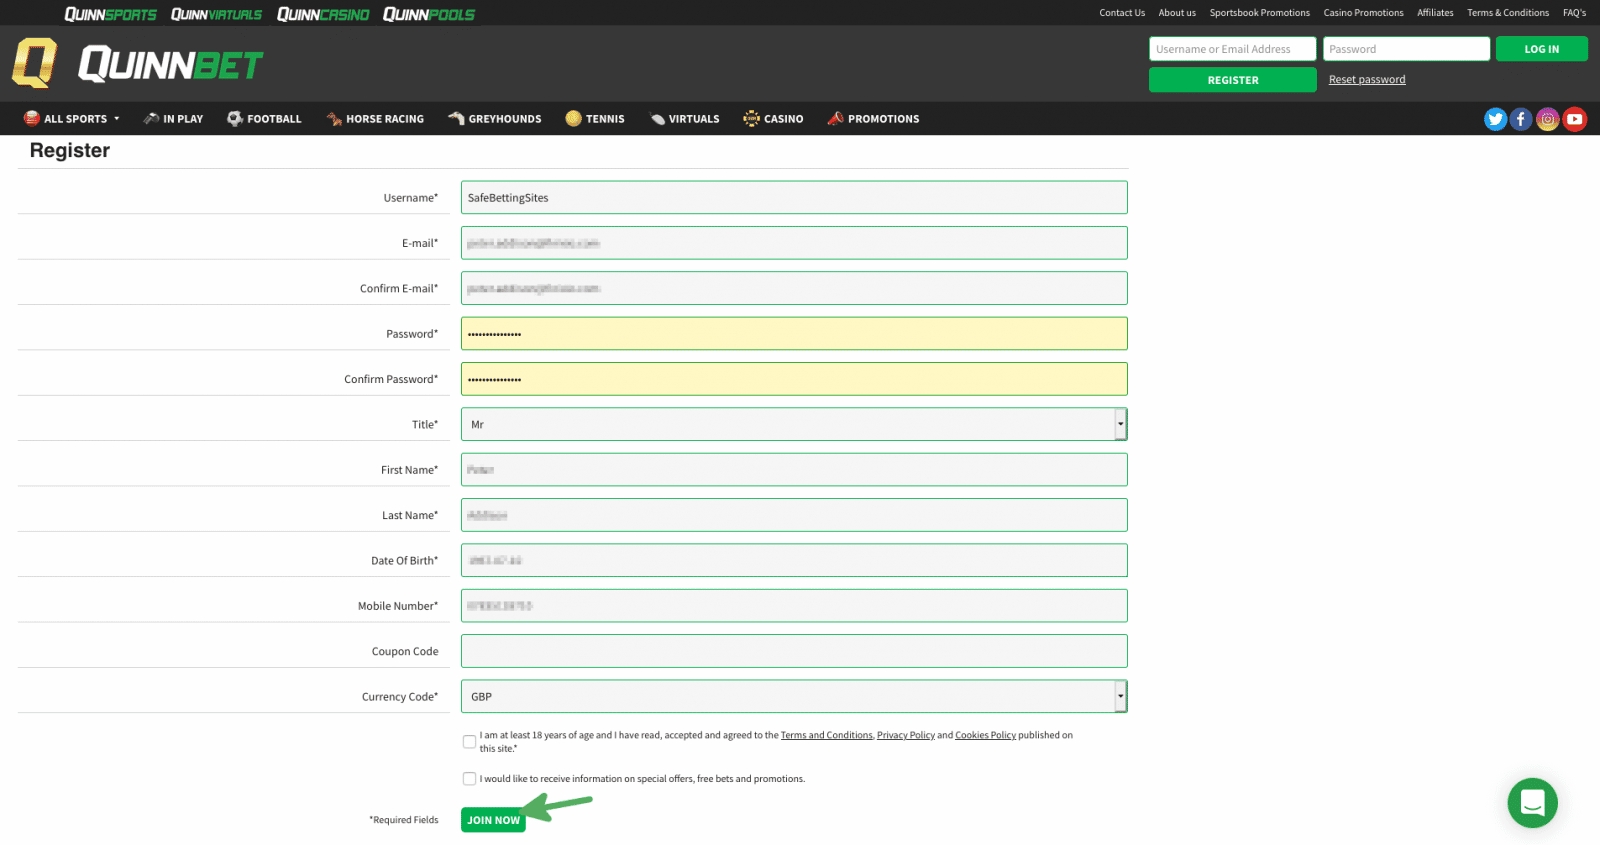Expand the All Sports menu

(x=72, y=118)
